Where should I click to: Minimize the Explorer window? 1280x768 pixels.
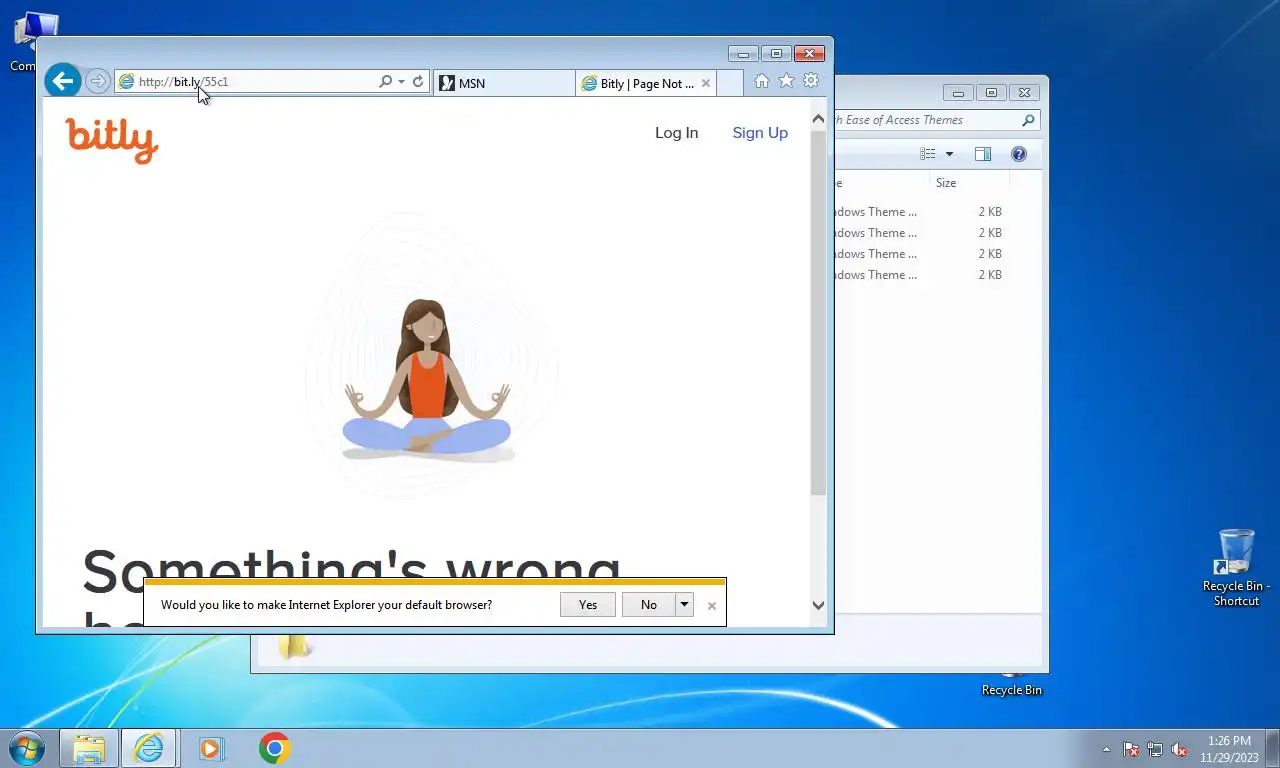(x=958, y=93)
